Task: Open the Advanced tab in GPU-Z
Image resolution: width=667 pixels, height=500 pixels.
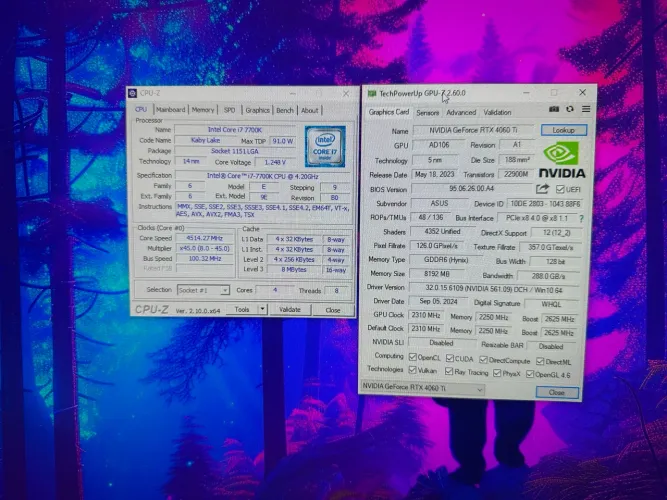Action: [x=461, y=113]
